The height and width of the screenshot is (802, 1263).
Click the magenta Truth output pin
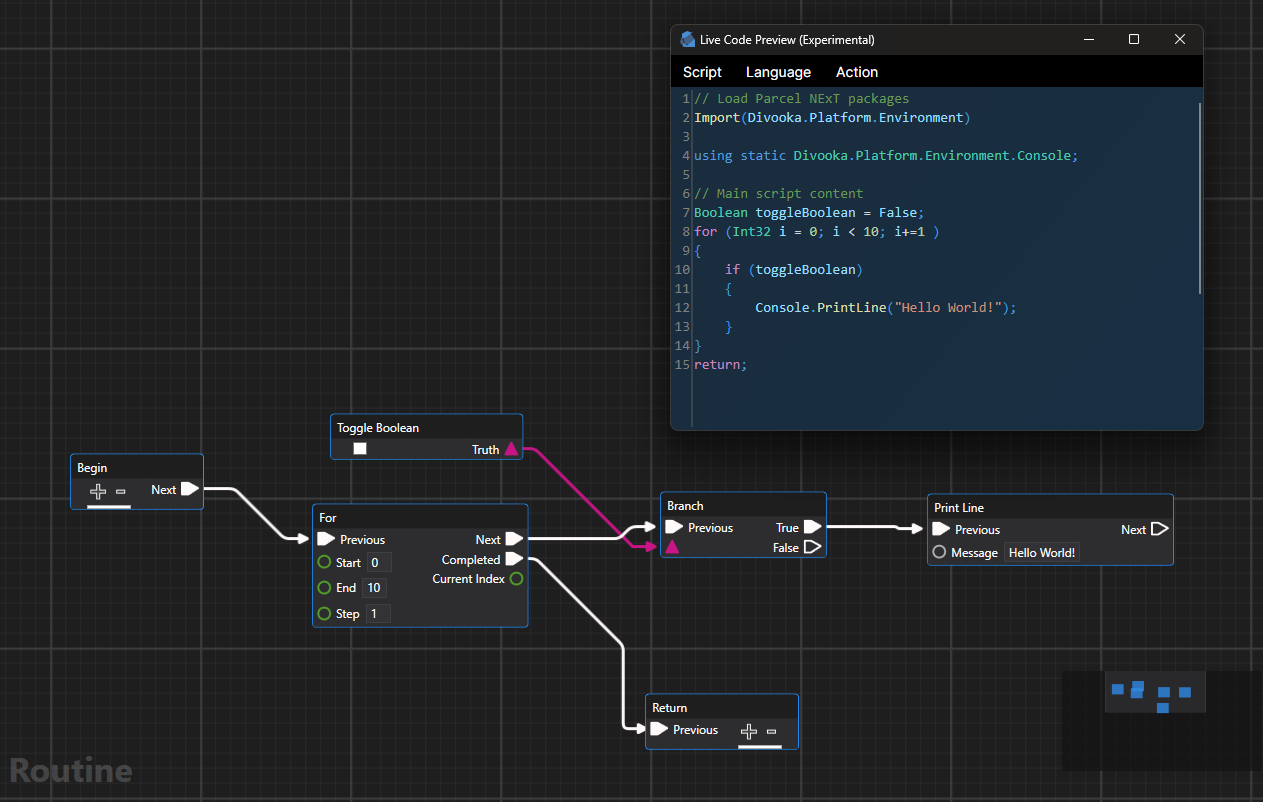(511, 449)
